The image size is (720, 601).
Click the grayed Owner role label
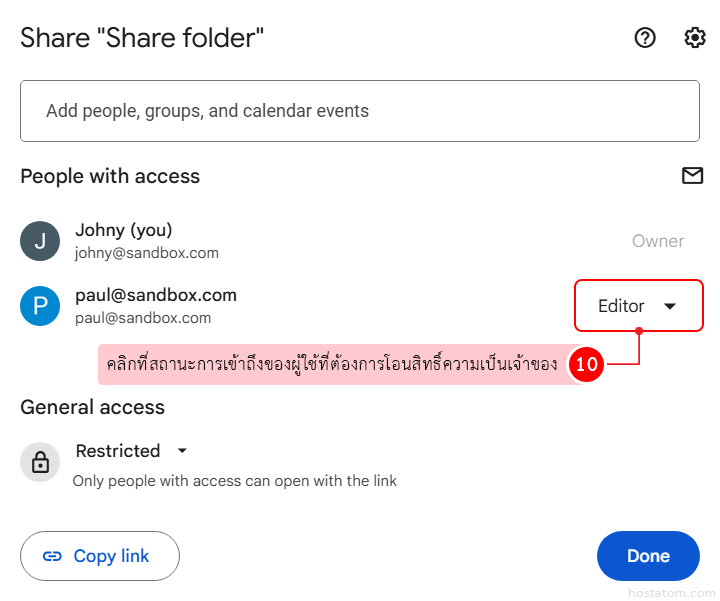pyautogui.click(x=658, y=241)
